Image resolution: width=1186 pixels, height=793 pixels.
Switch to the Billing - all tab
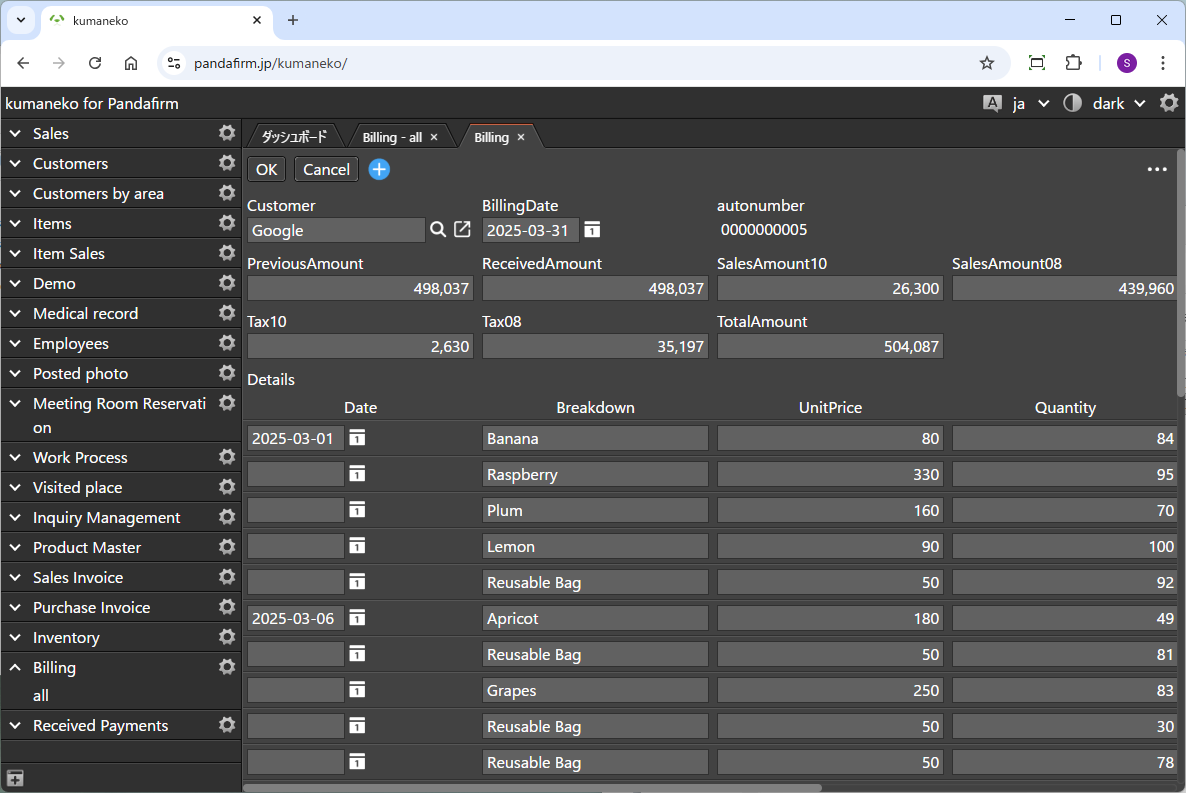(392, 137)
